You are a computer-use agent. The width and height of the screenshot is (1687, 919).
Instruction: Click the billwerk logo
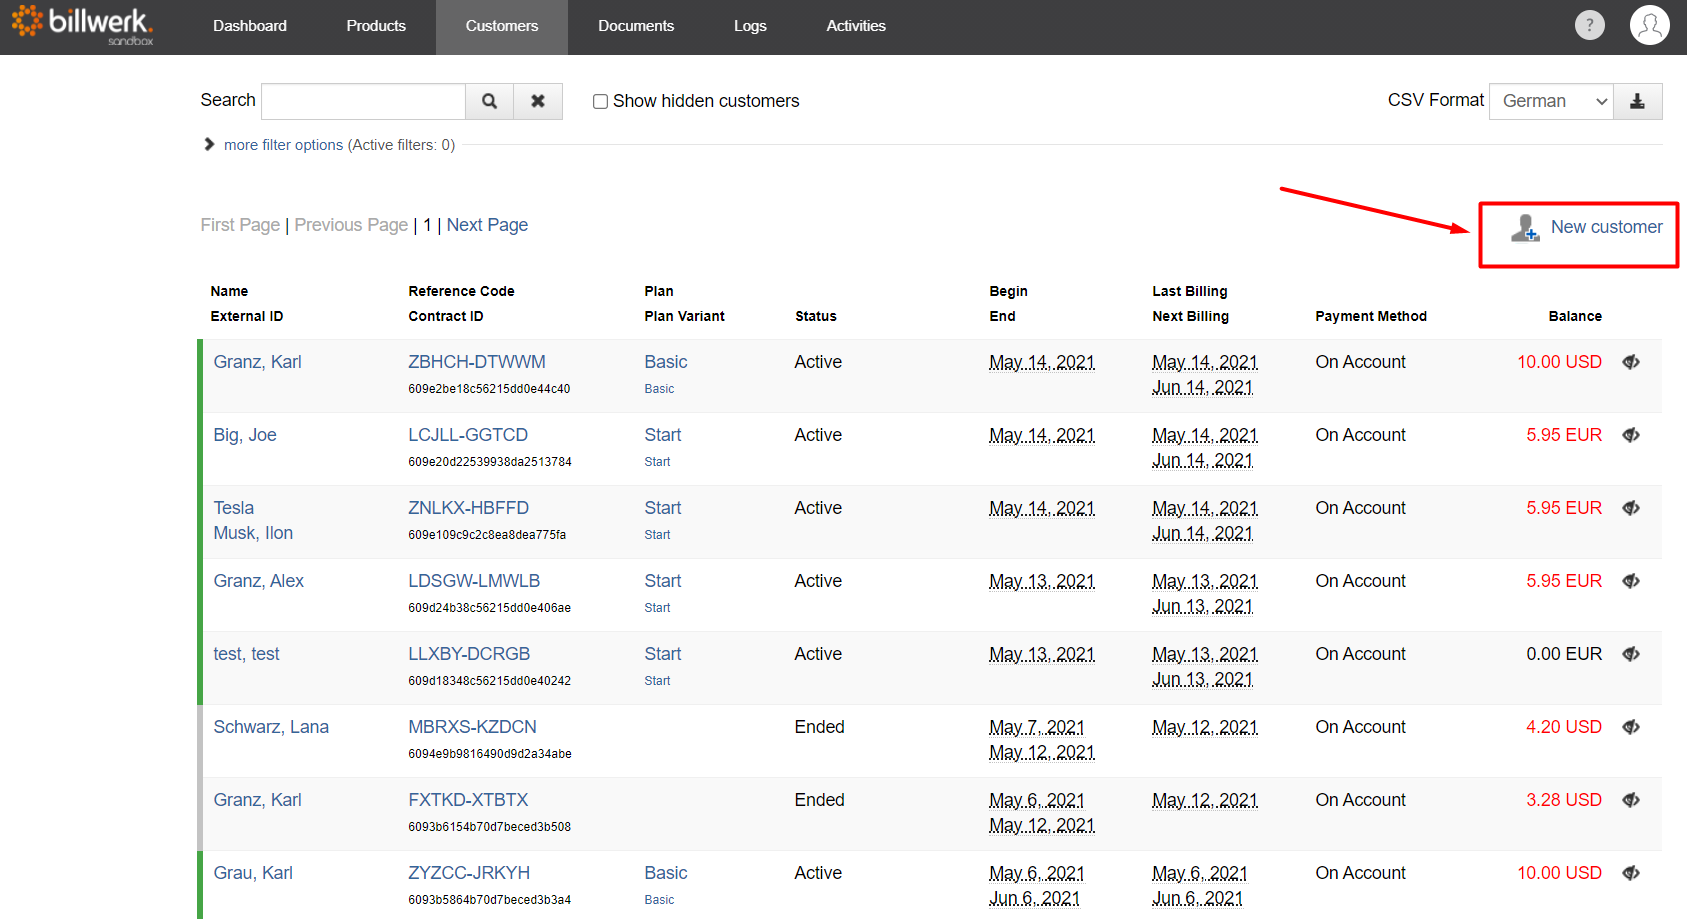[82, 26]
